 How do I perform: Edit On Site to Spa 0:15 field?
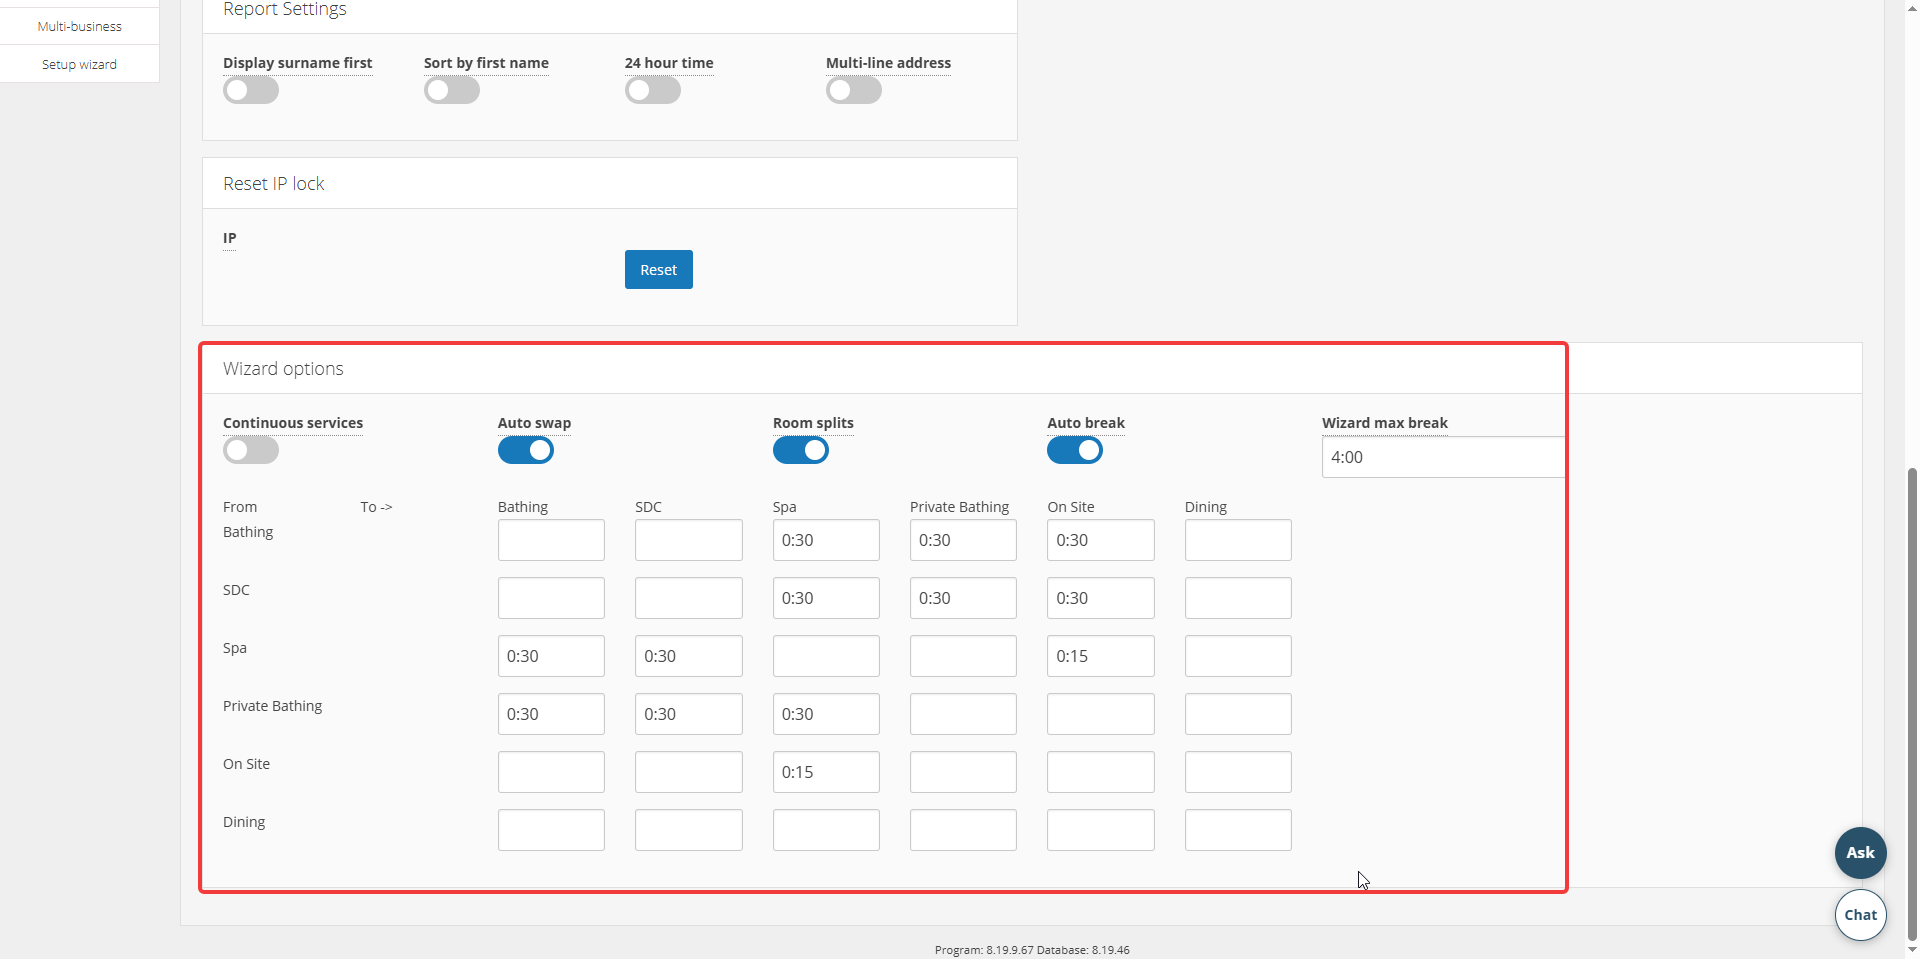(826, 772)
